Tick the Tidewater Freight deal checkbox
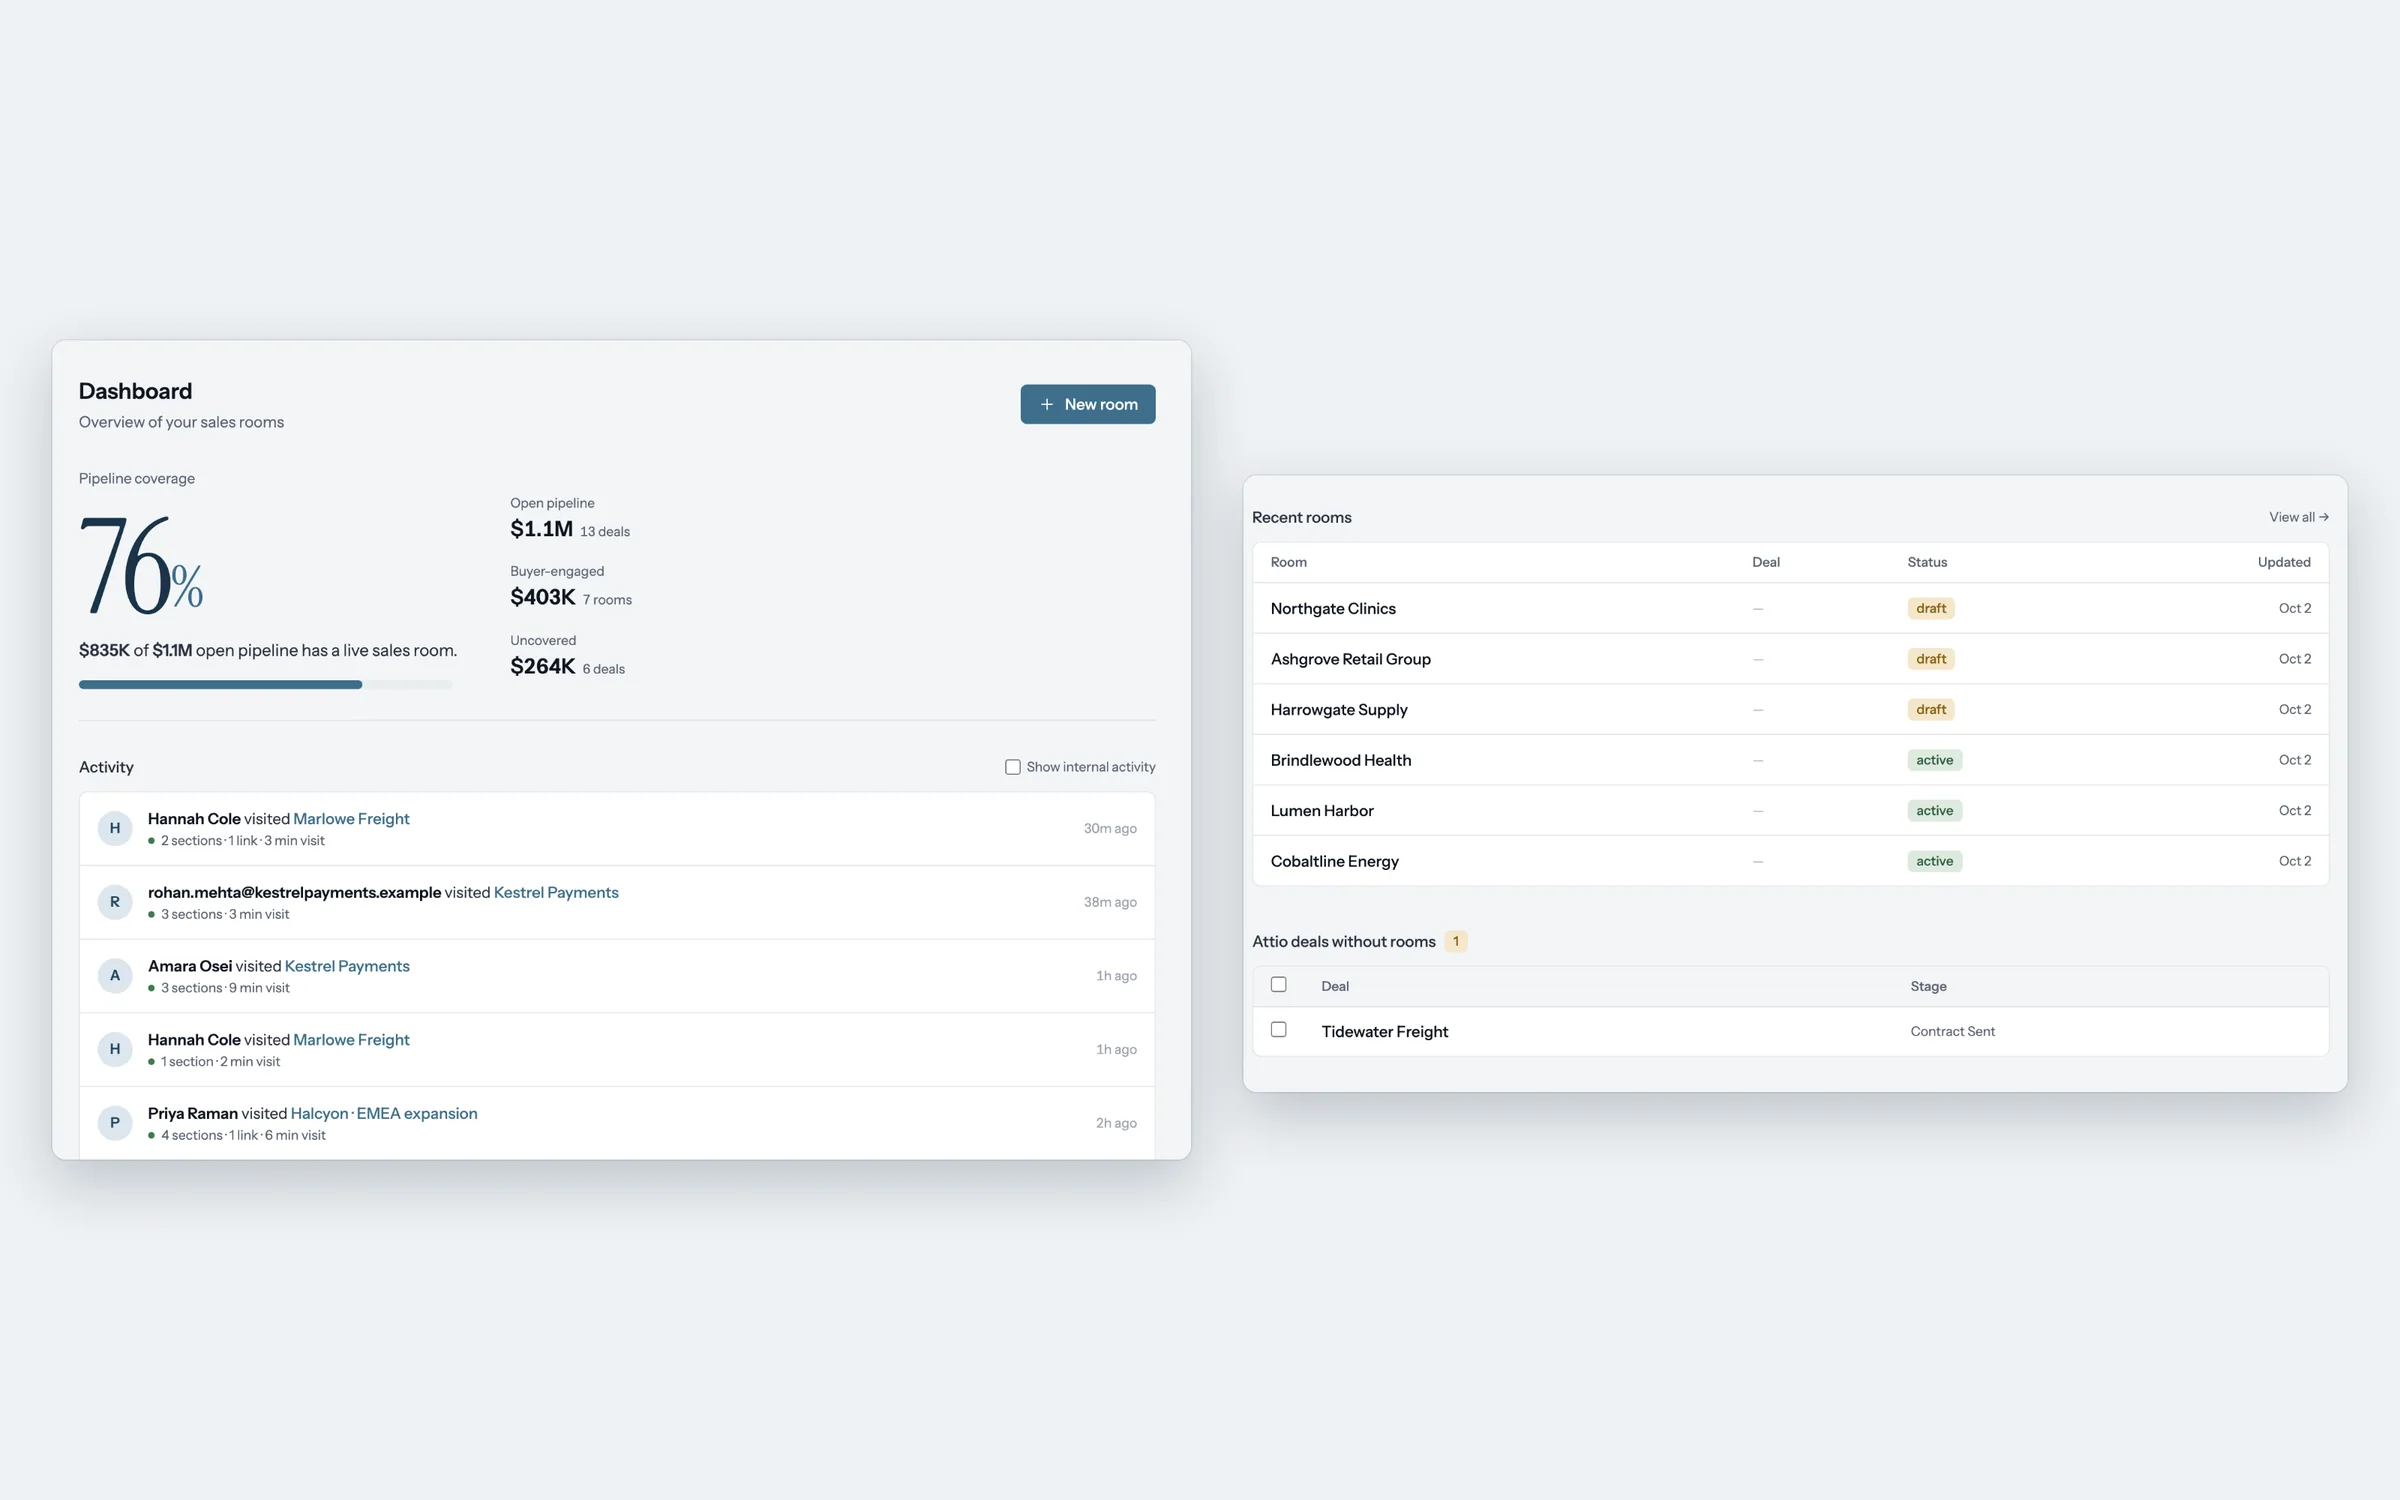Screen dimensions: 2400x1500 coord(1278,1029)
